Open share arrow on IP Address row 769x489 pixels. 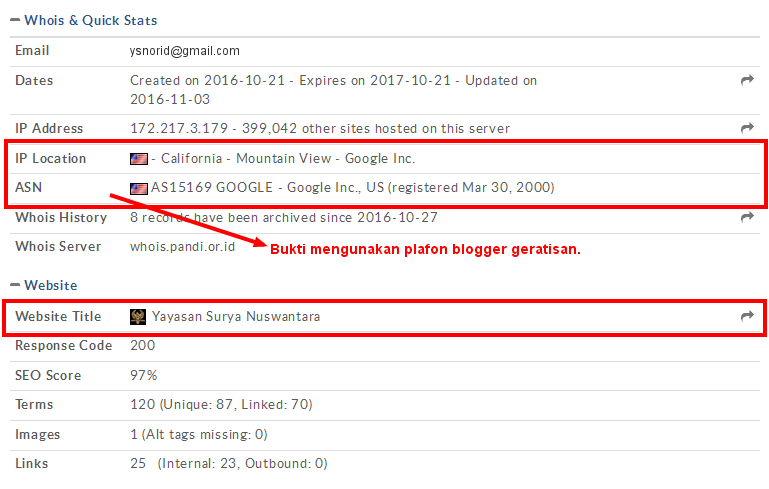pos(747,128)
